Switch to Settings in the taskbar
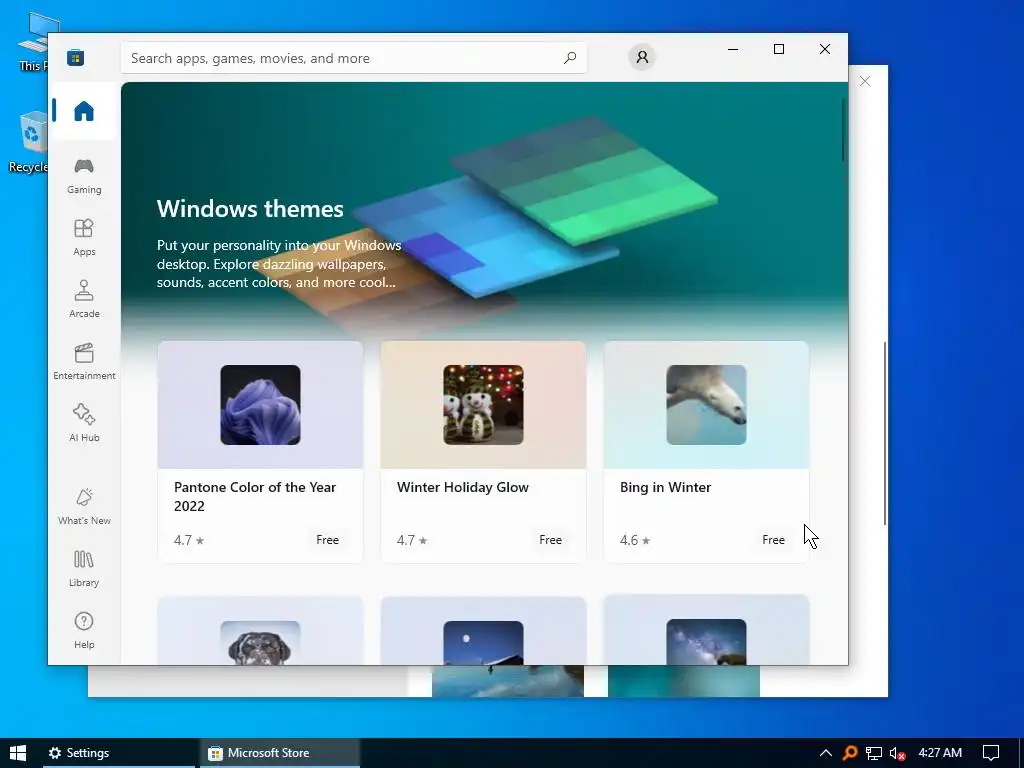The width and height of the screenshot is (1024, 768). 119,753
